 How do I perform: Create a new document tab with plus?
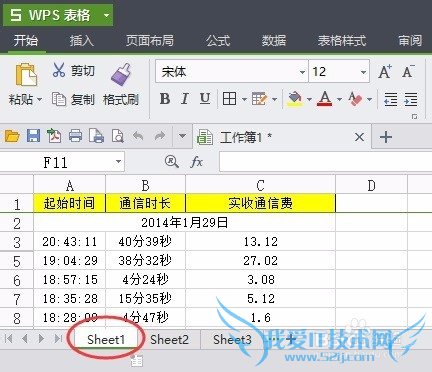(386, 137)
